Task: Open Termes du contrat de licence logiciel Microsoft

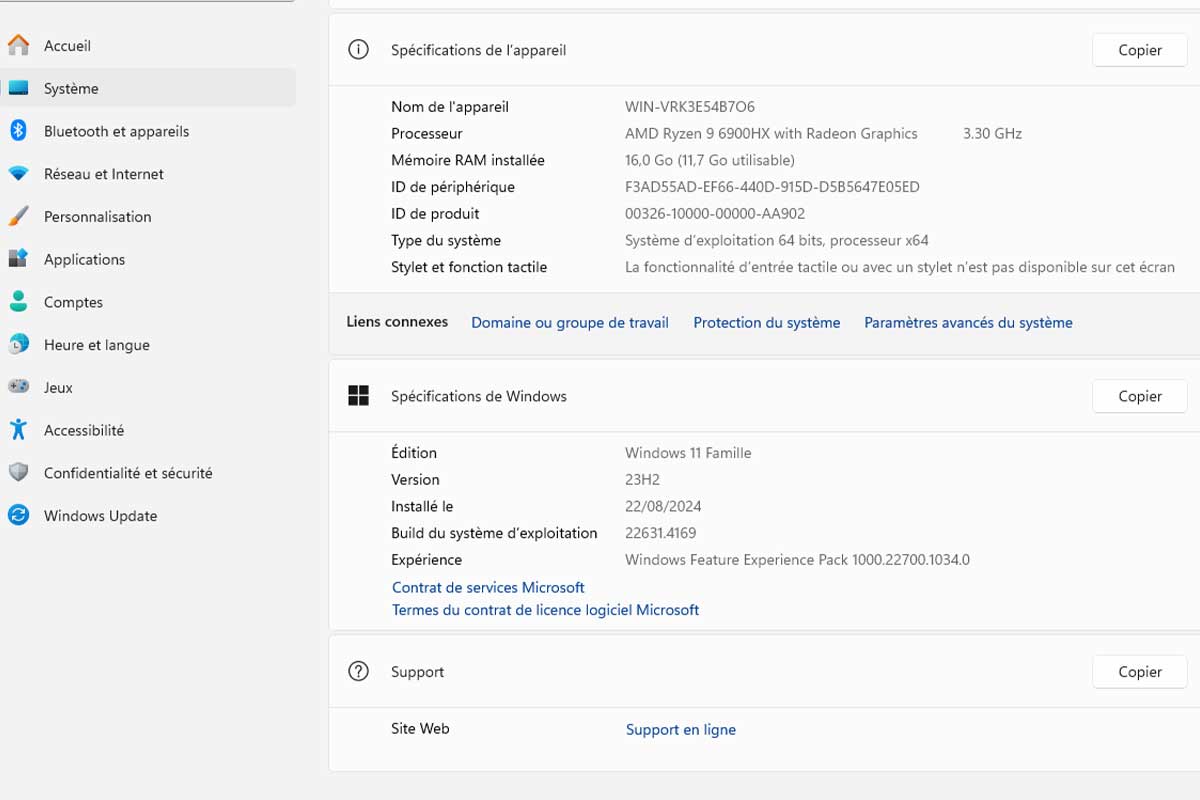Action: point(546,609)
